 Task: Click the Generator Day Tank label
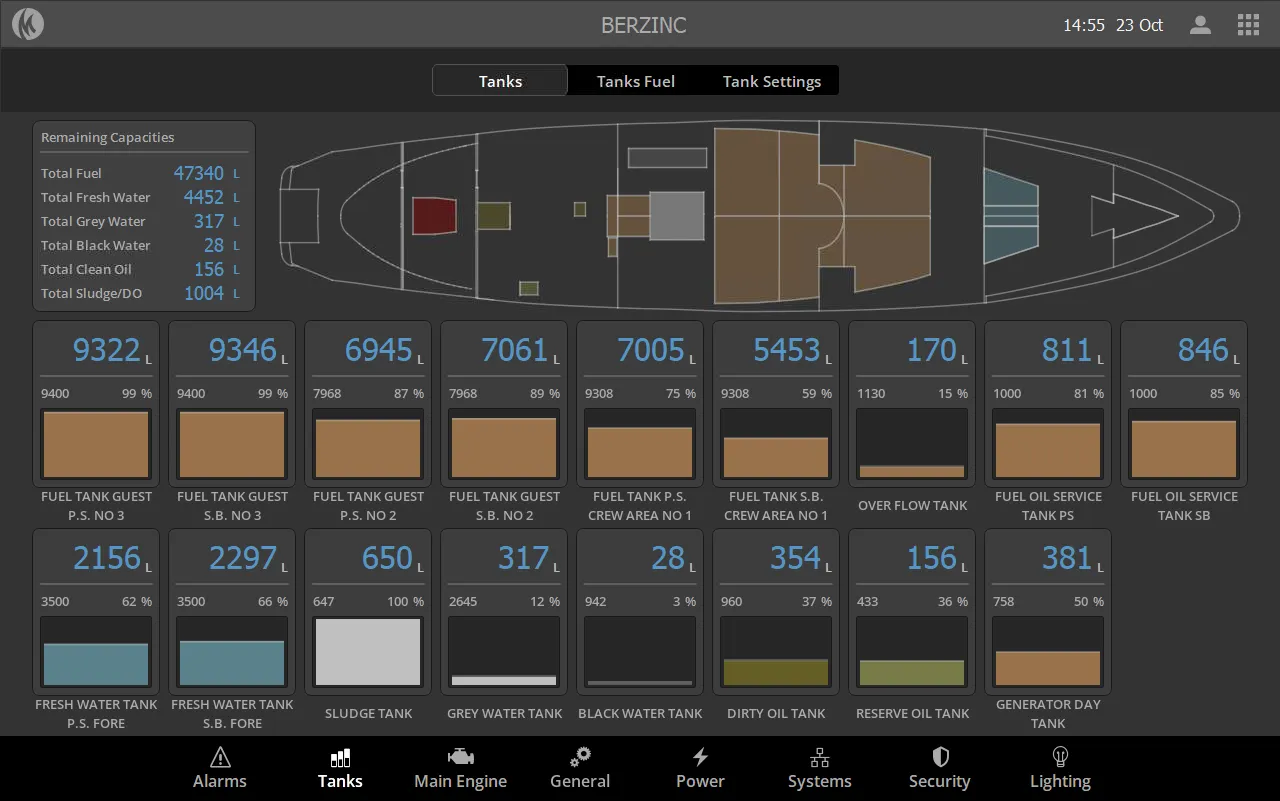pyautogui.click(x=1048, y=714)
